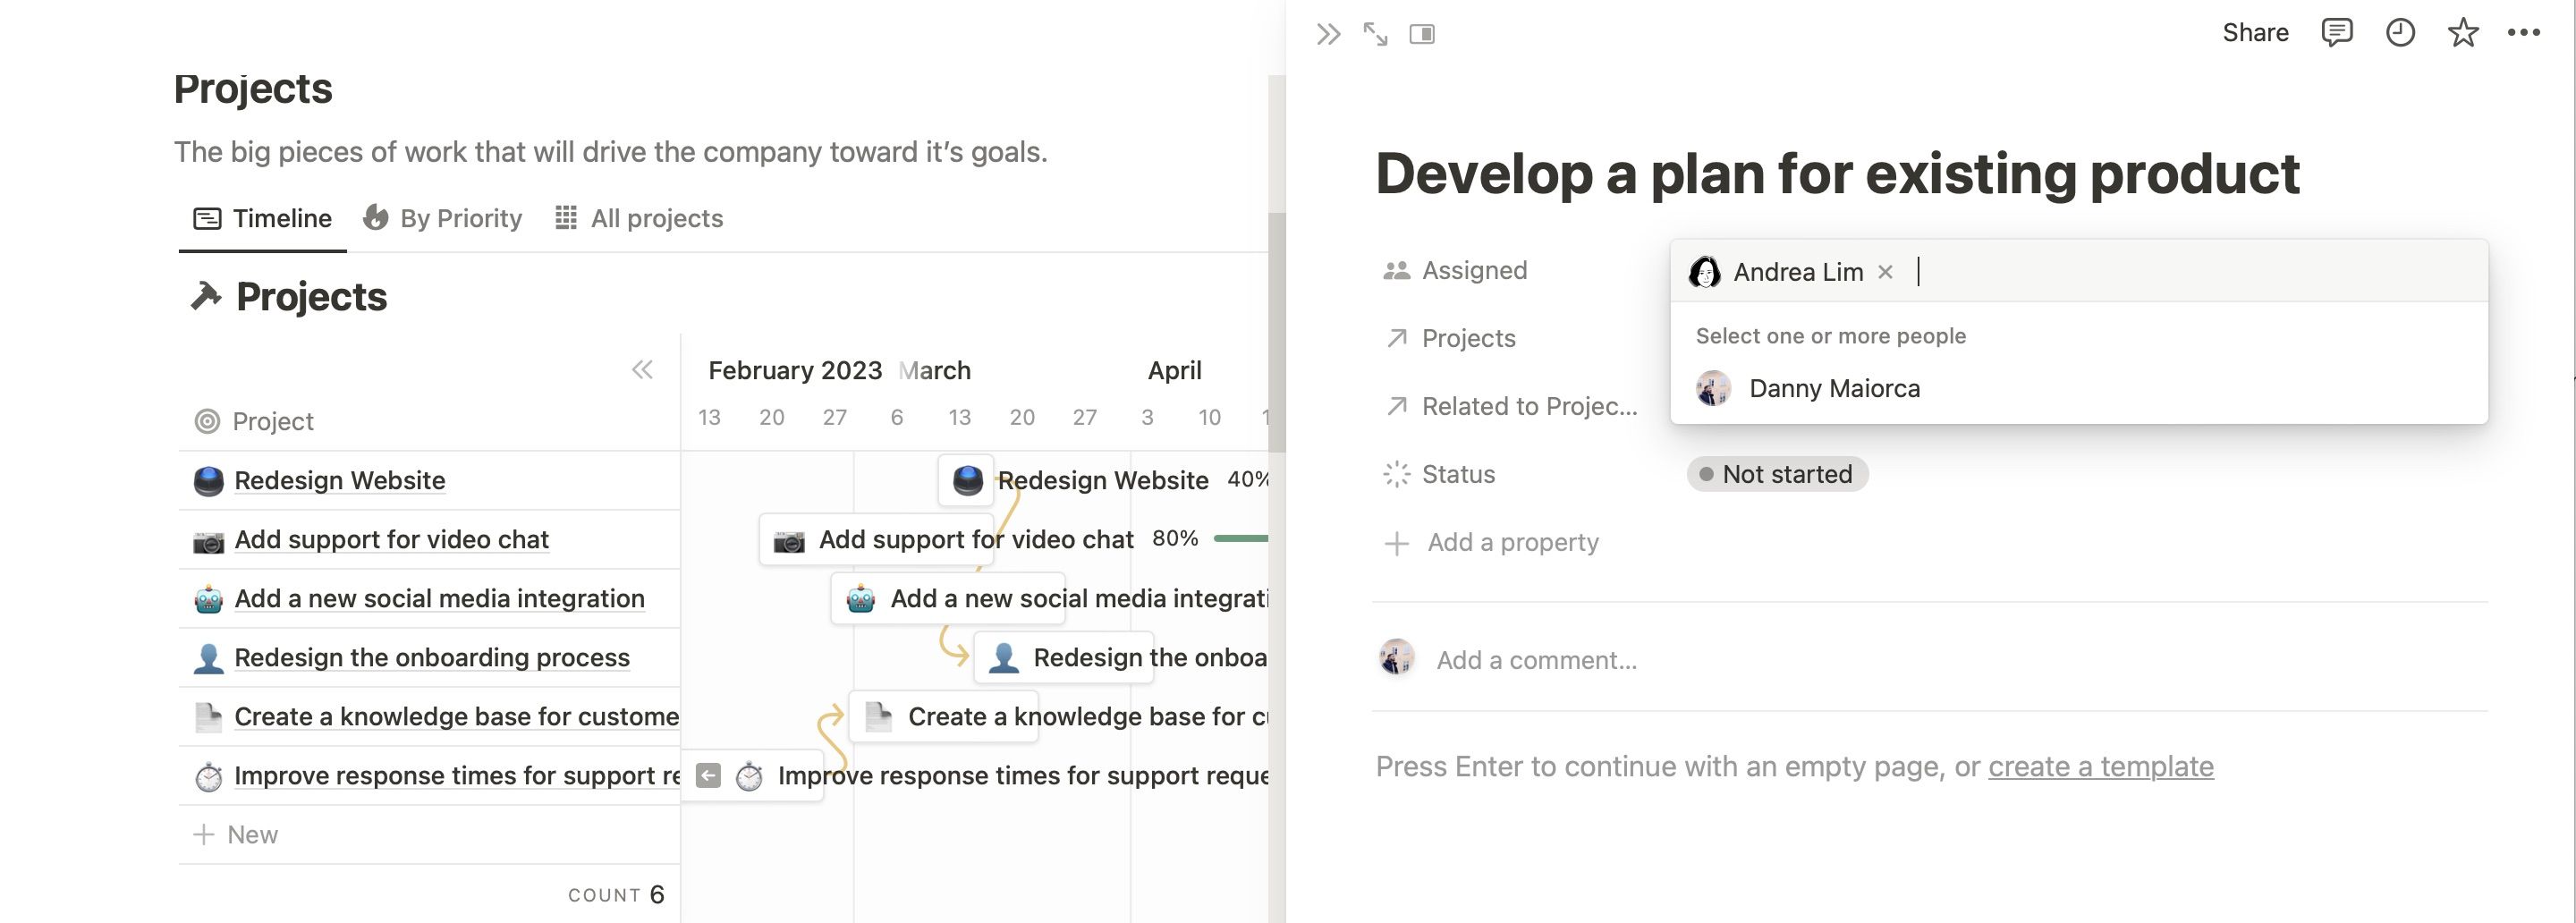Collapse the timeline table sidebar
Viewport: 2576px width, 923px height.
642,370
